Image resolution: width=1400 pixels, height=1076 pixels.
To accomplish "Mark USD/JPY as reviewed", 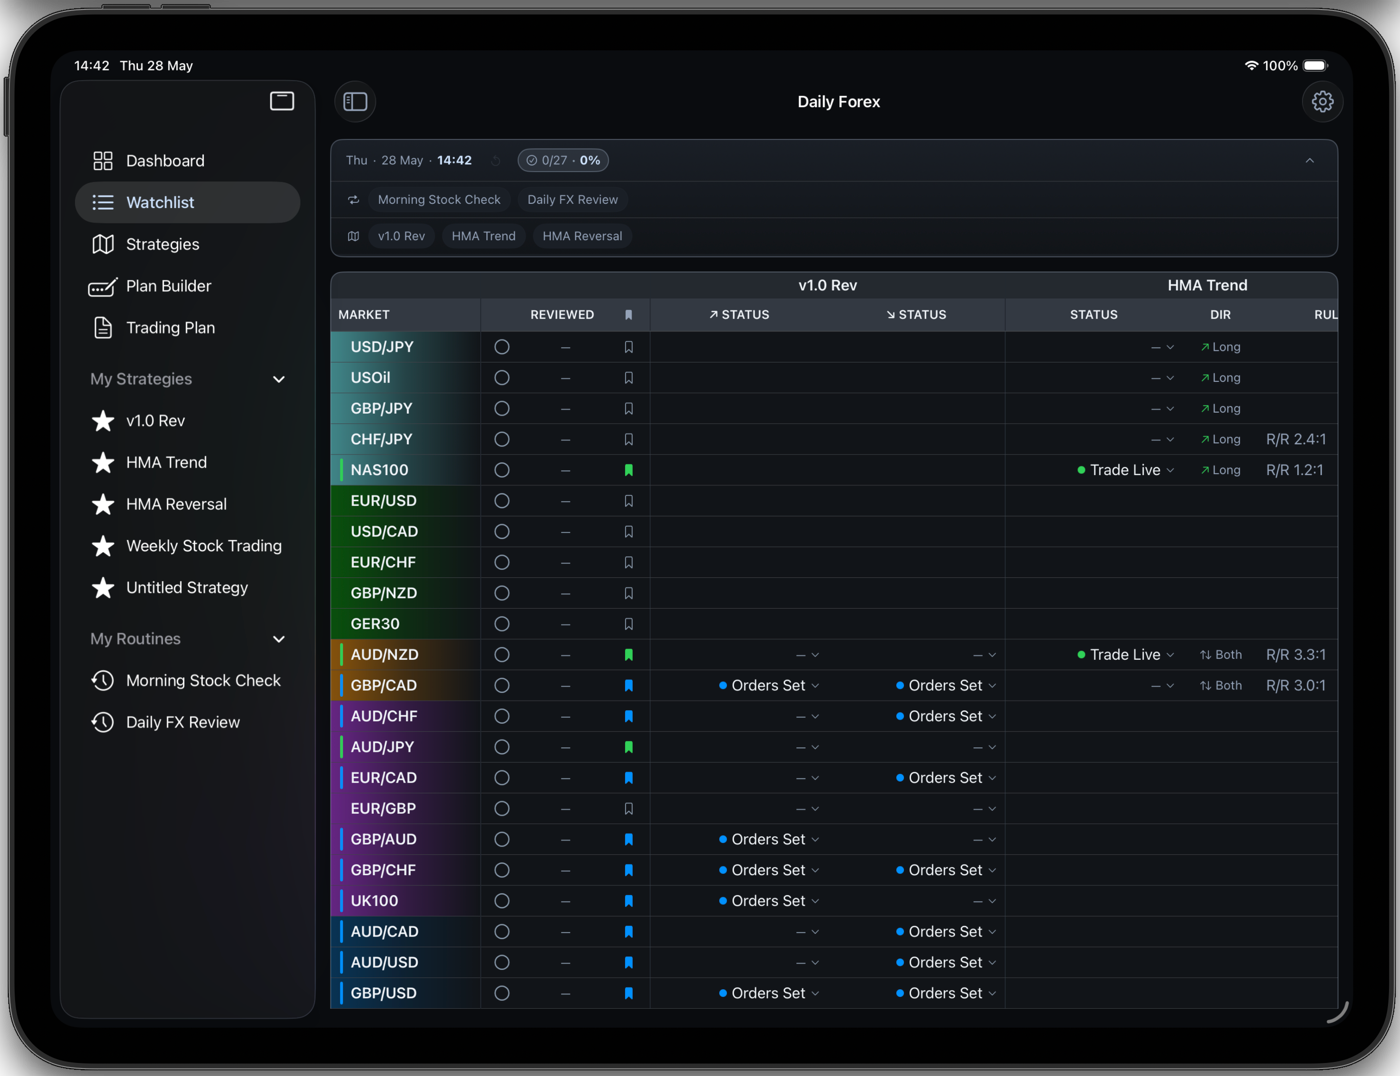I will click(502, 347).
